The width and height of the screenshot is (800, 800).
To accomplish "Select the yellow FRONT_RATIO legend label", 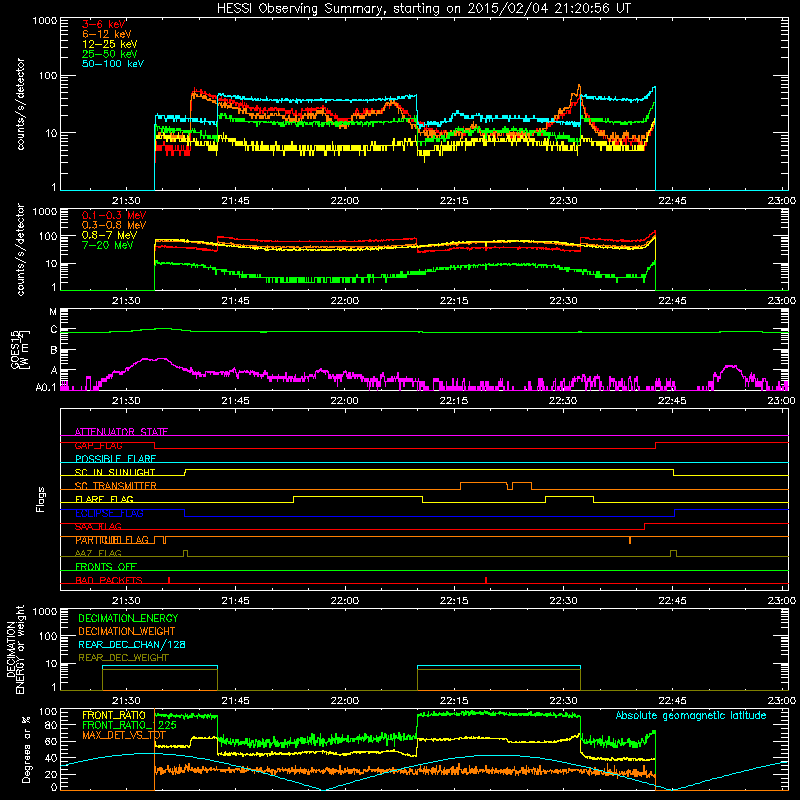I will pyautogui.click(x=114, y=715).
